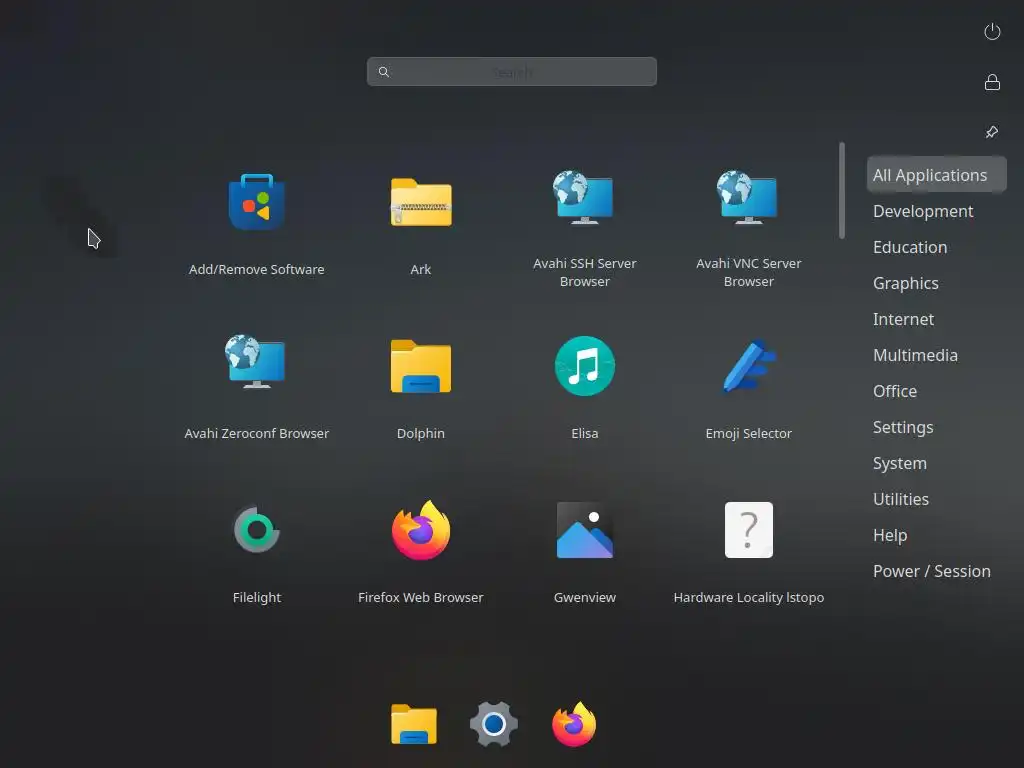Launch Avahi Zeroconf Browser
Screen dimensions: 1024x768
257,361
